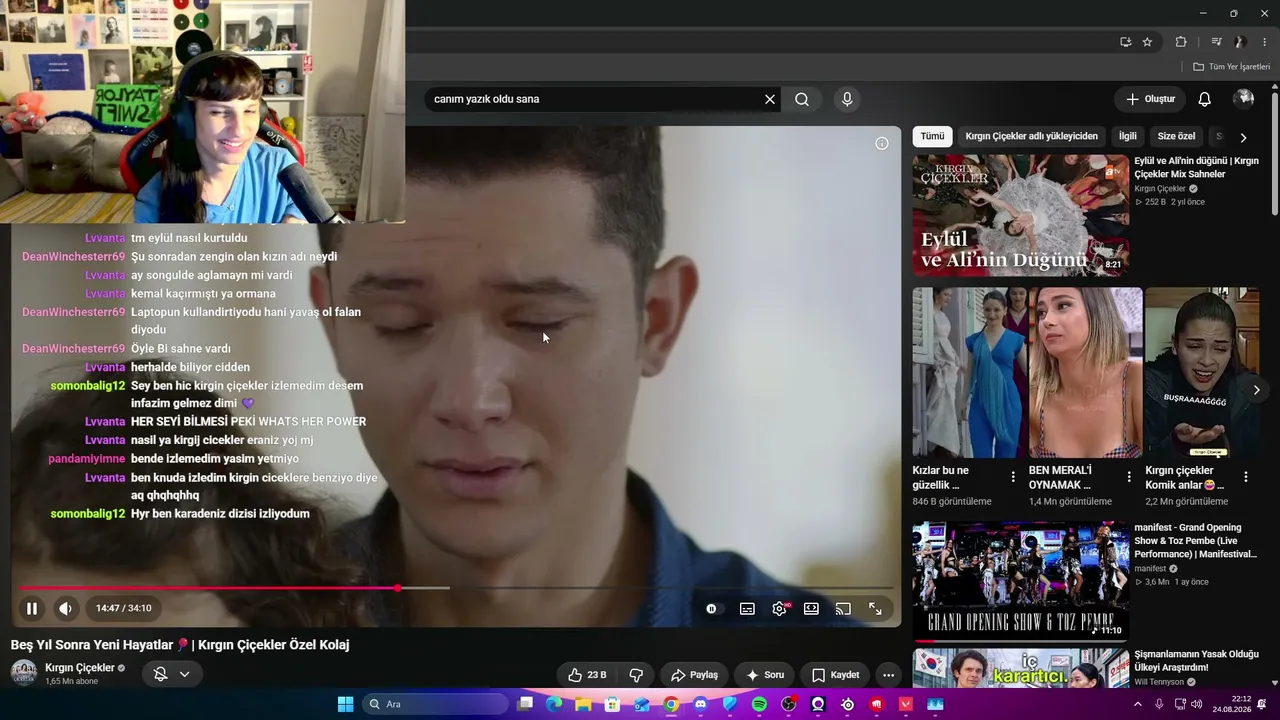Open Spotify from the taskbar
Image resolution: width=1280 pixels, height=720 pixels.
coord(759,704)
